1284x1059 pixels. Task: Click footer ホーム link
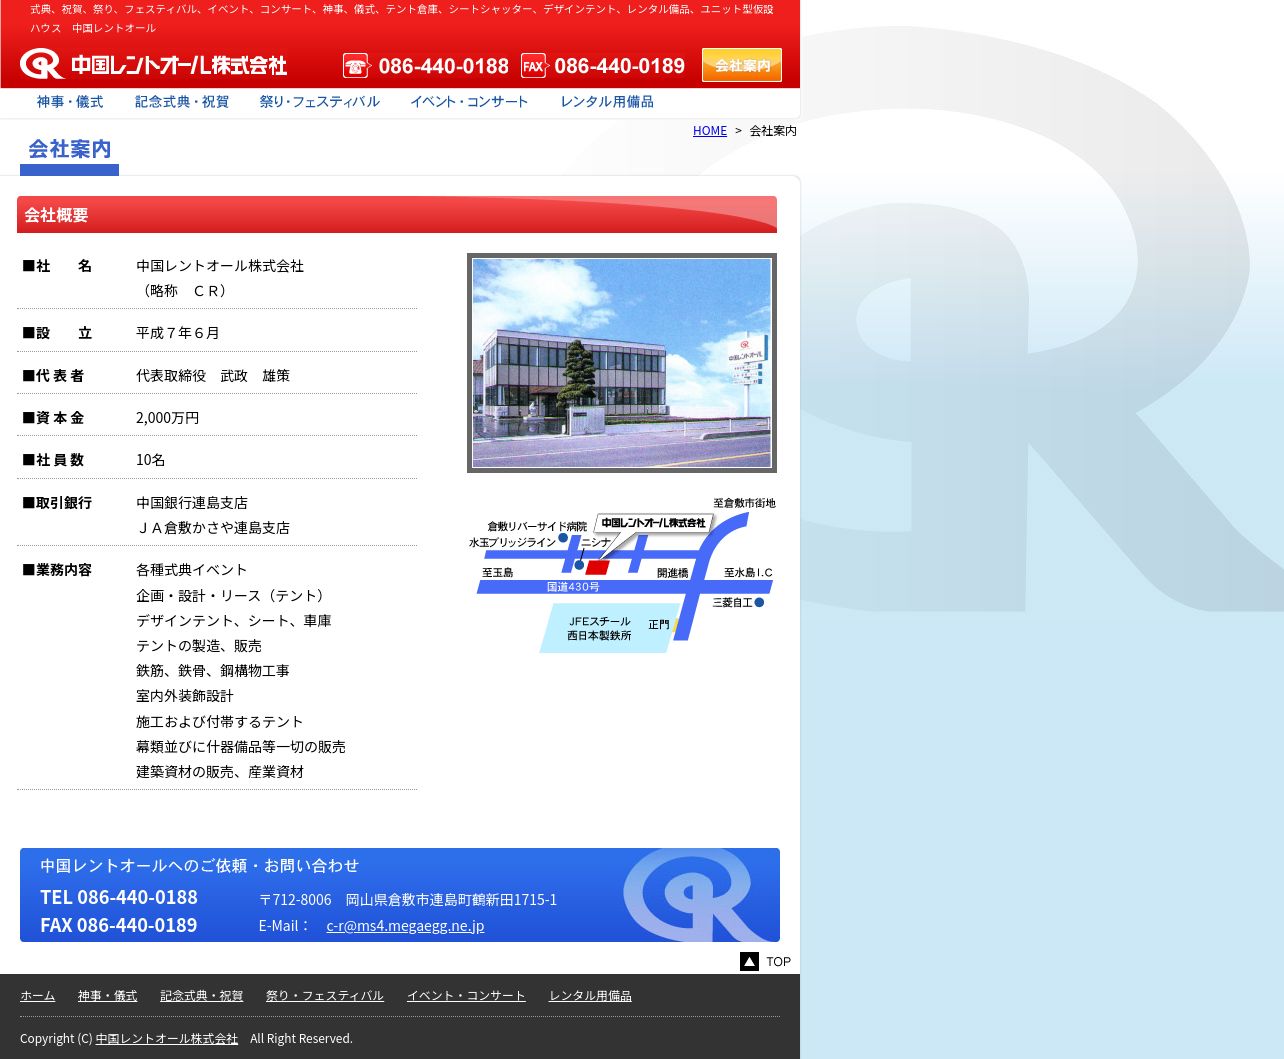38,996
